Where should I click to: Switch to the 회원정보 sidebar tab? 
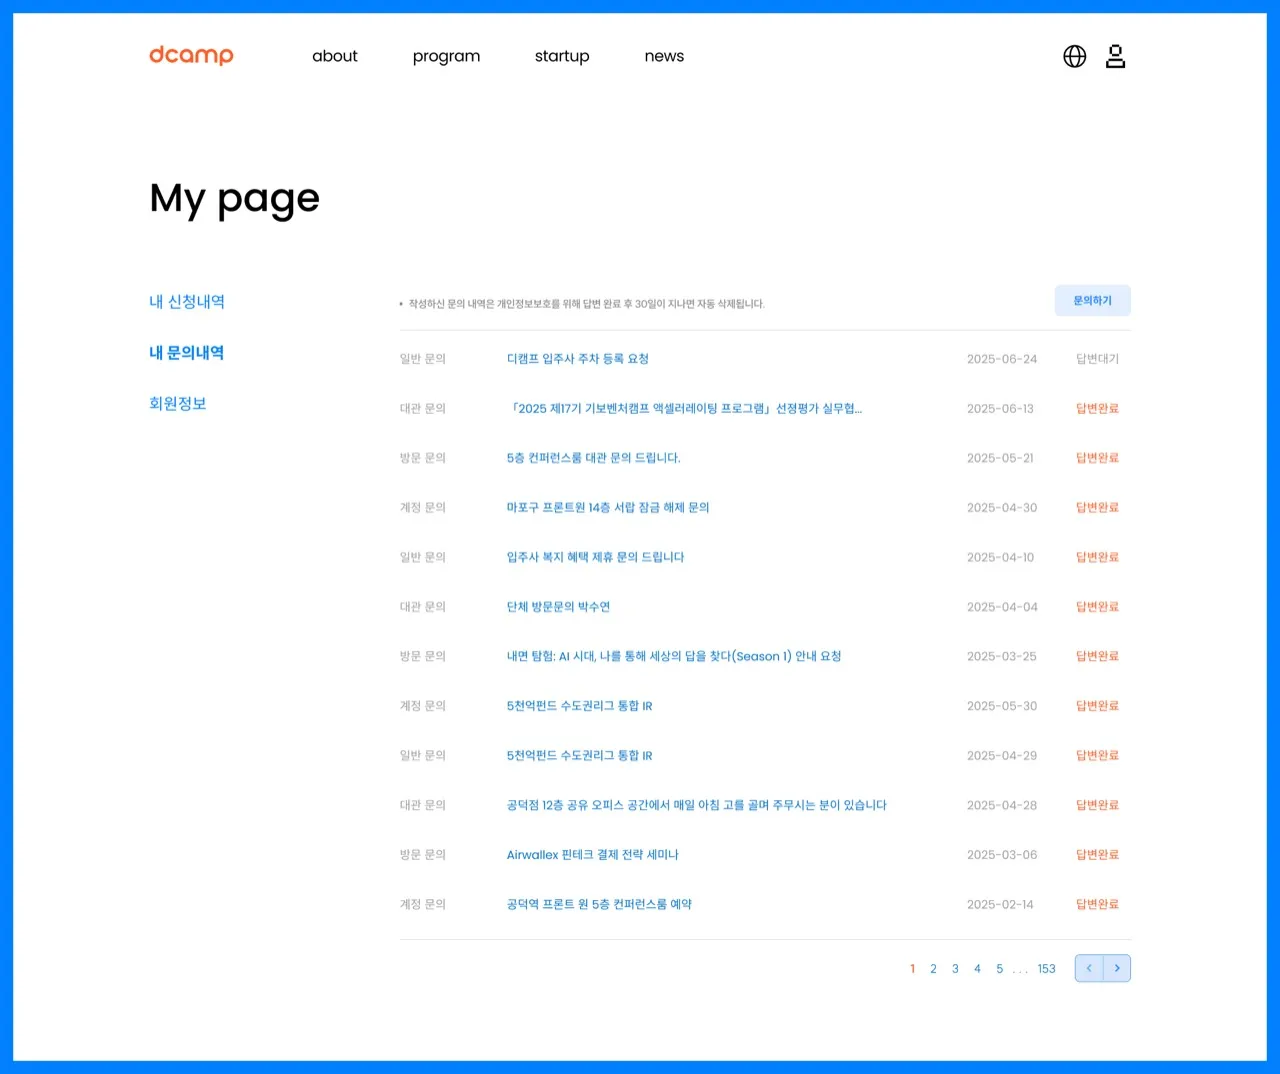click(x=178, y=404)
